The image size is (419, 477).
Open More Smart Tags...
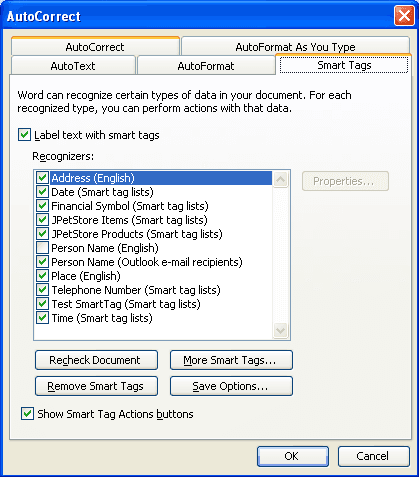(x=231, y=360)
